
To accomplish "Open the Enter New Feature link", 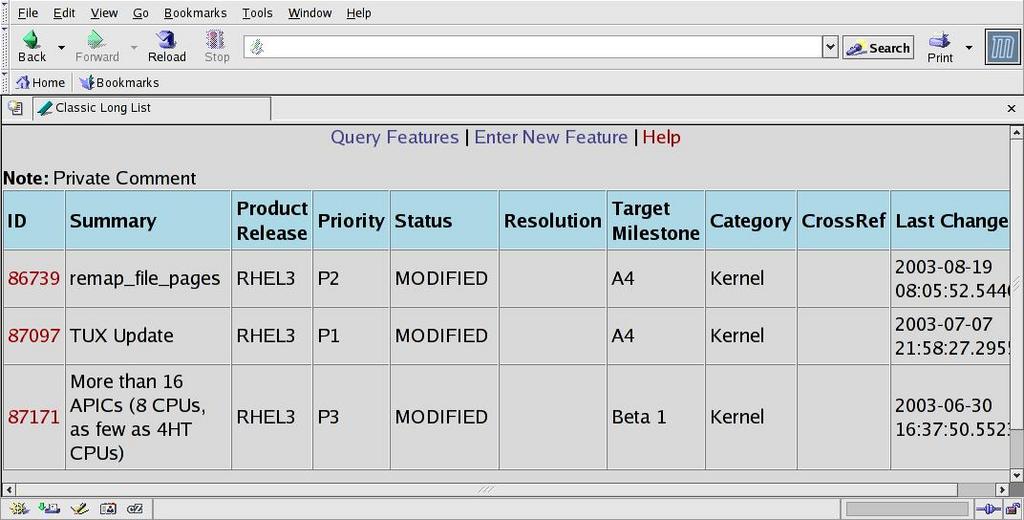I will pyautogui.click(x=550, y=137).
